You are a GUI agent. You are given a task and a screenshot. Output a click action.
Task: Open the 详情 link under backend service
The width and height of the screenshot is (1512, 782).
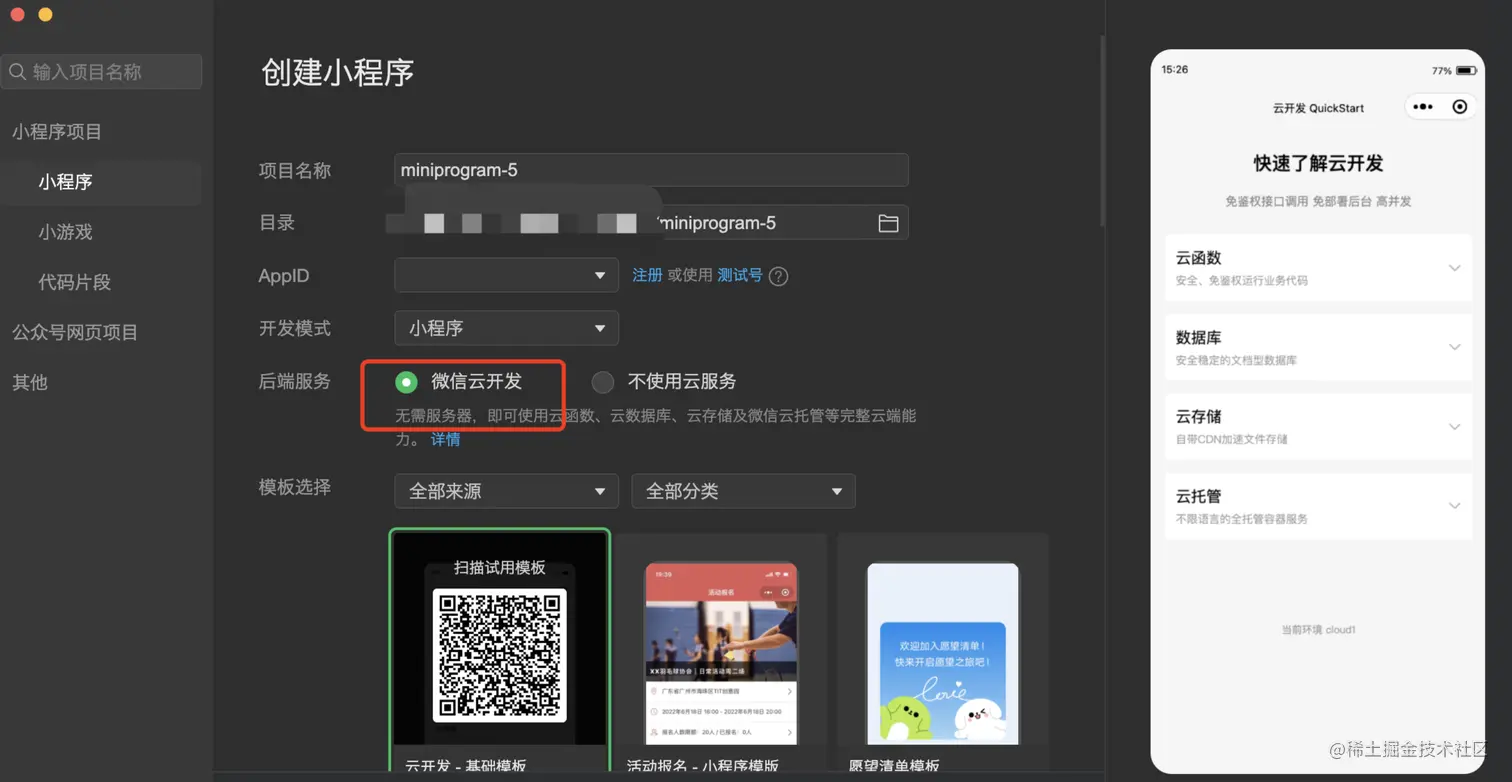point(446,439)
